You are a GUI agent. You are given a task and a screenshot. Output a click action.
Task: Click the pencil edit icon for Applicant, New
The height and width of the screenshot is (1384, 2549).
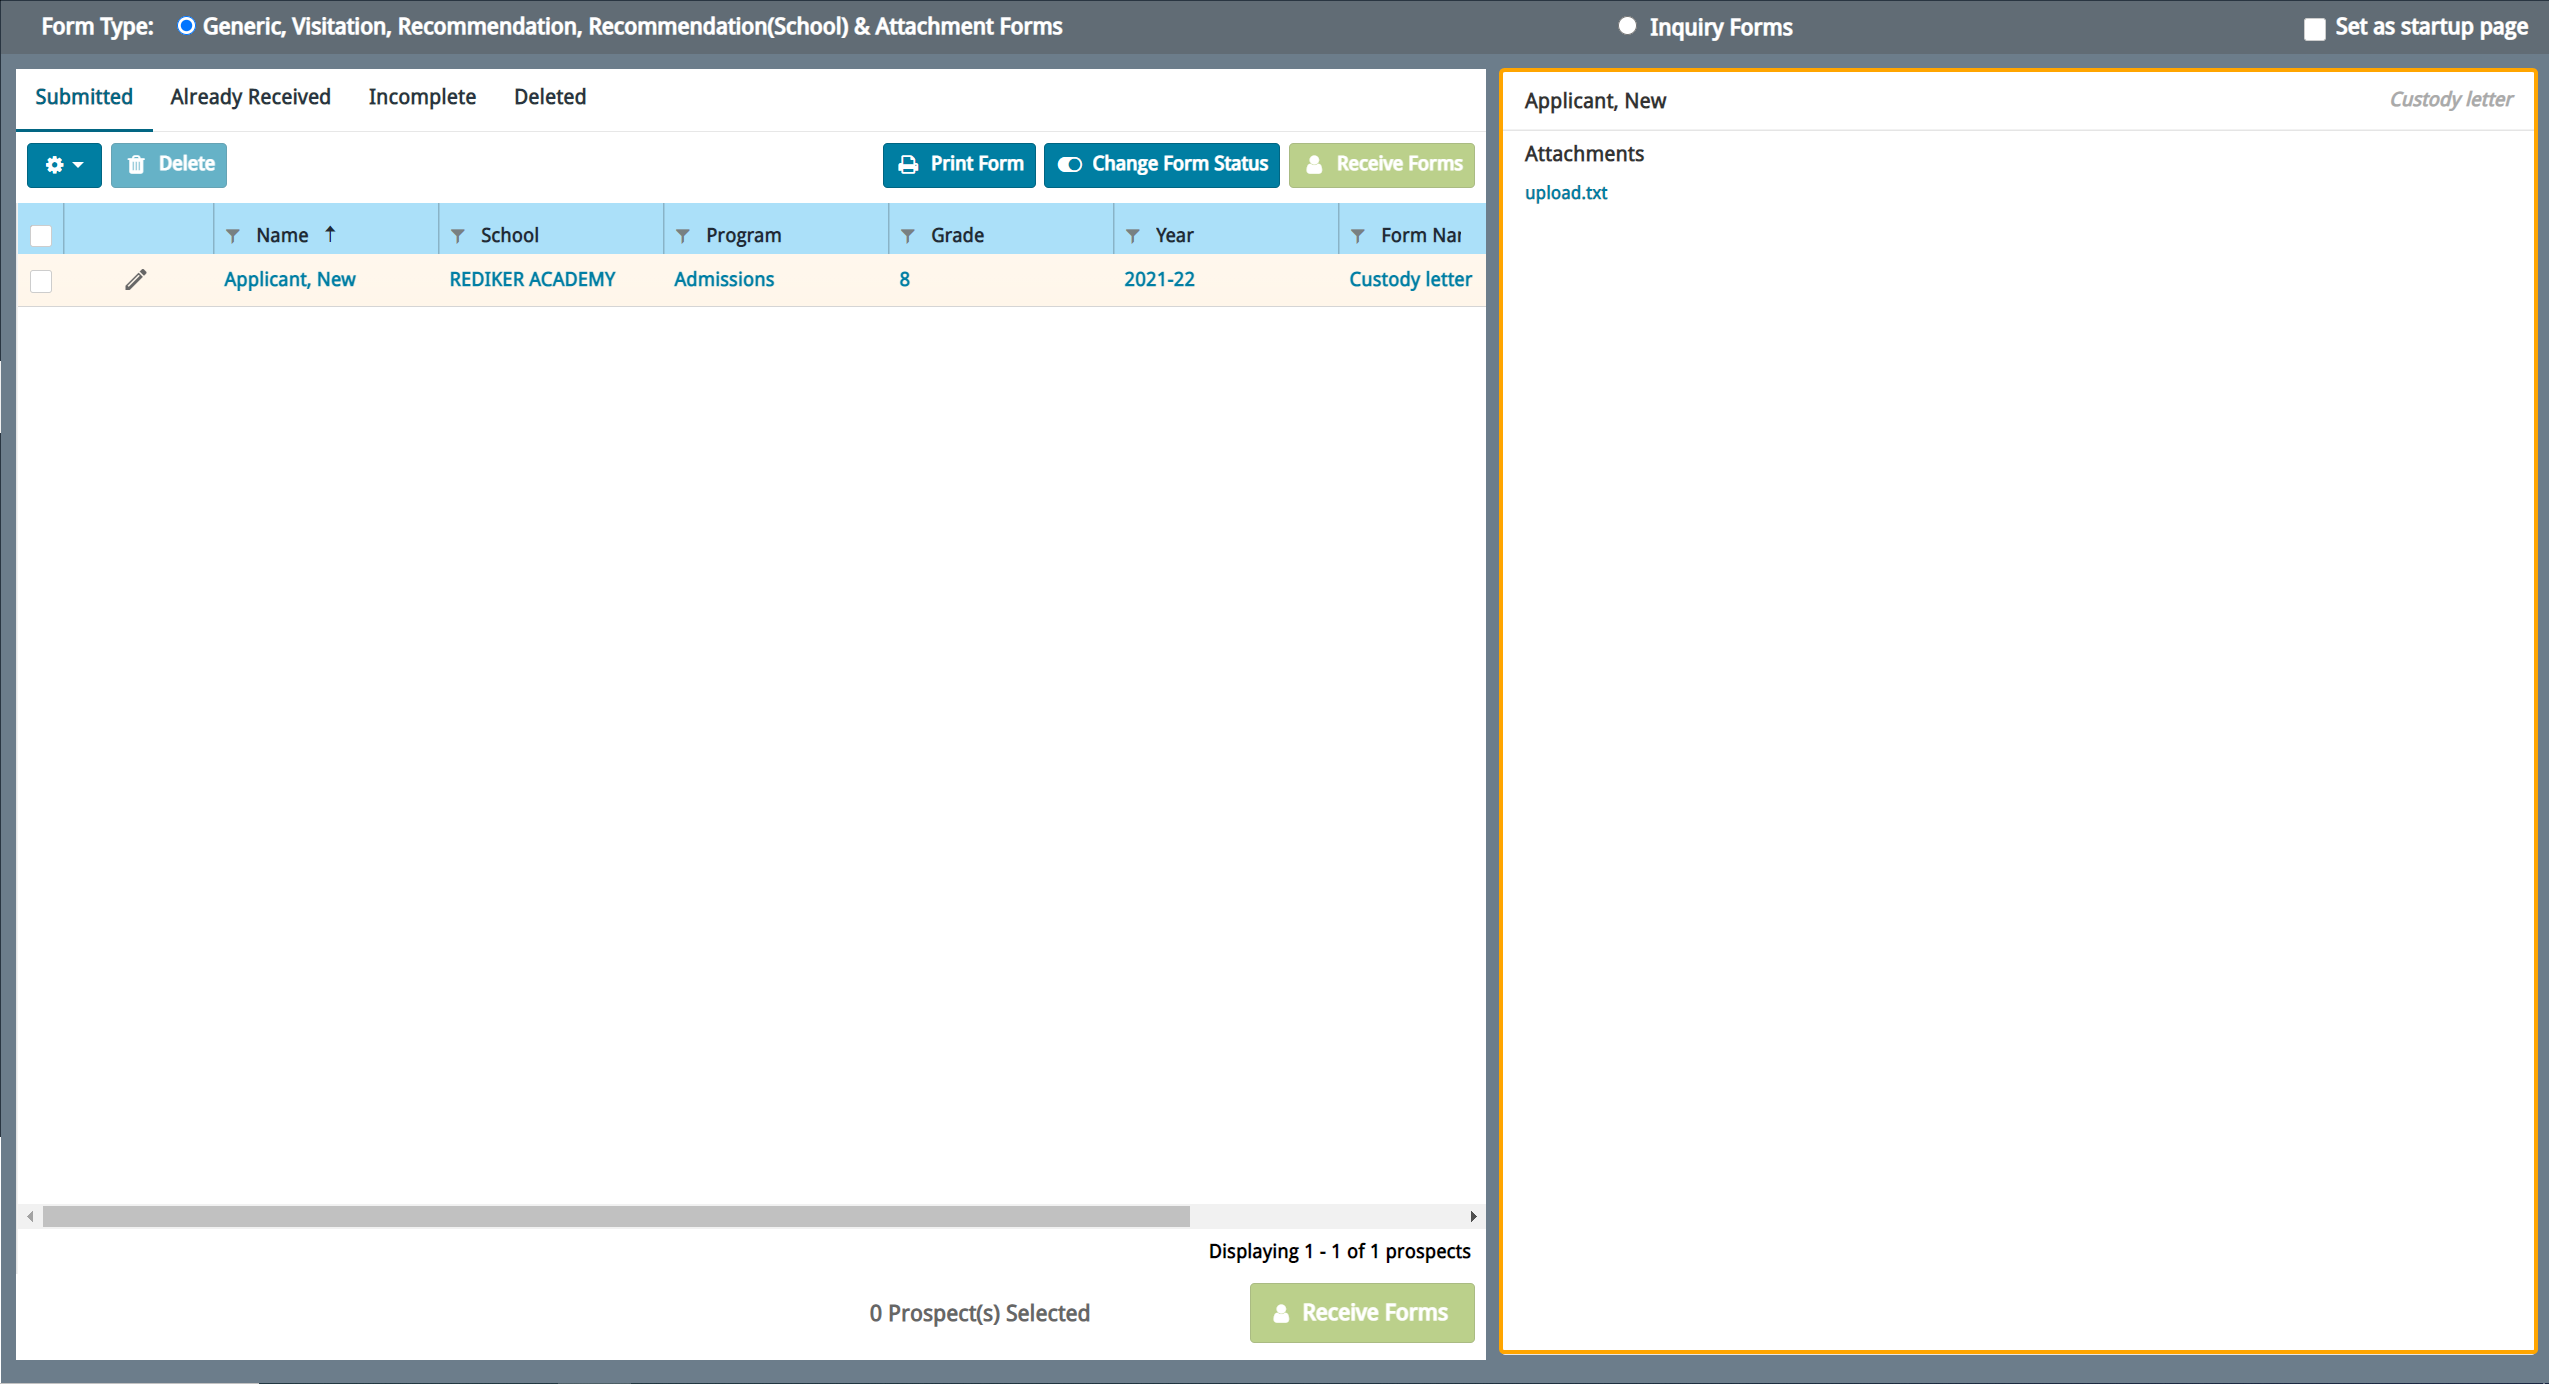(135, 280)
